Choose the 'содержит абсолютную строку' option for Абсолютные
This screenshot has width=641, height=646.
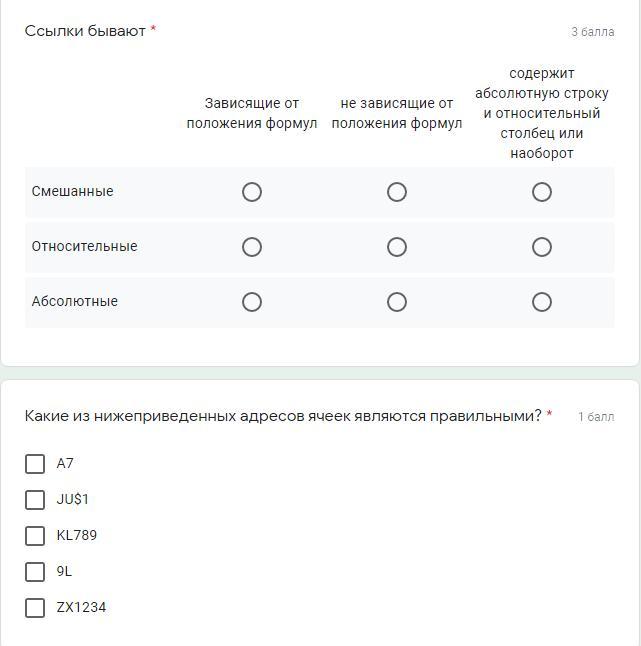(x=542, y=302)
